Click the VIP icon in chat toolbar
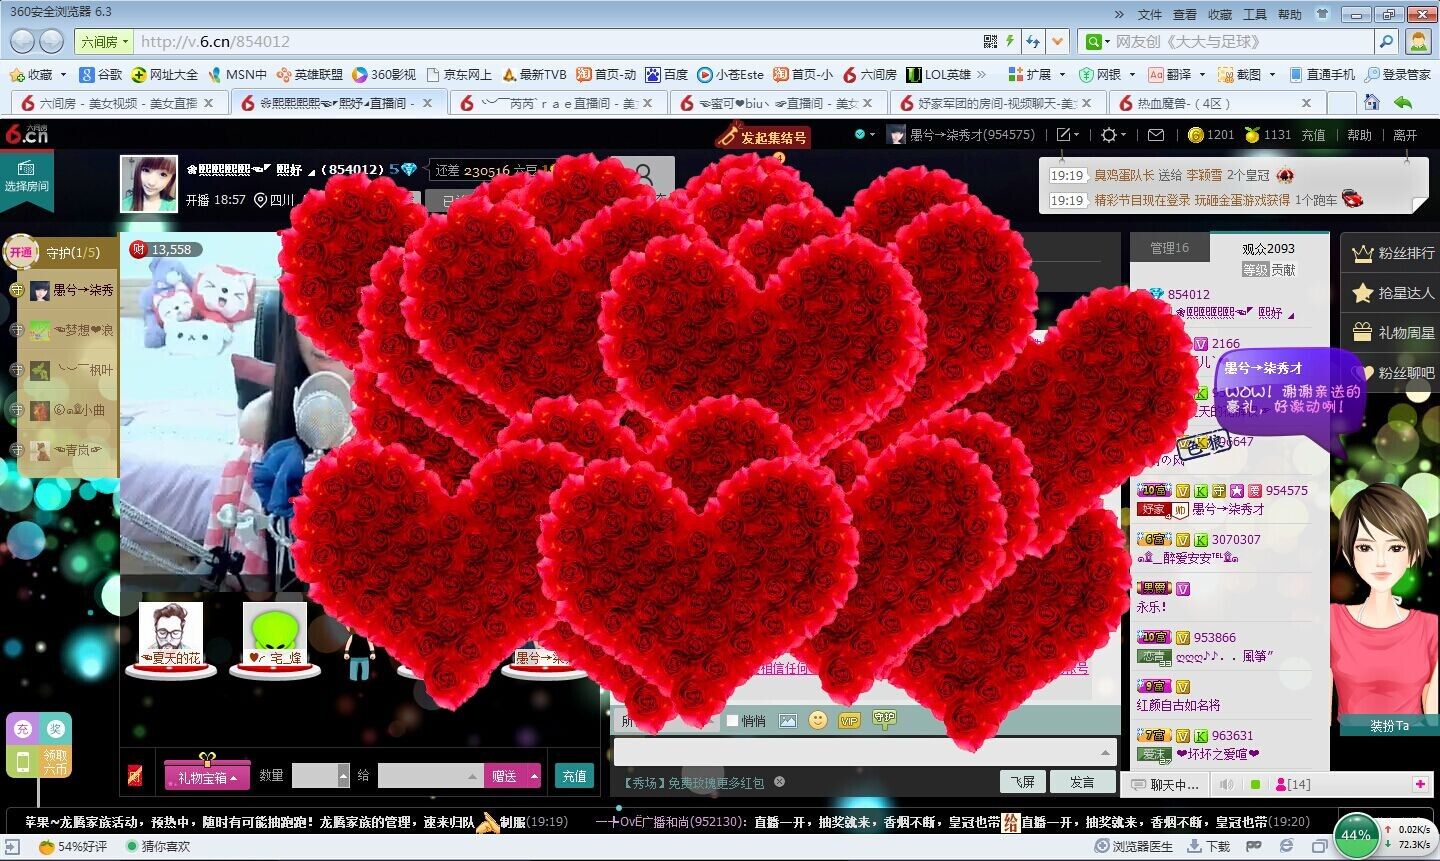Screen dimensions: 1440x861 [x=849, y=720]
